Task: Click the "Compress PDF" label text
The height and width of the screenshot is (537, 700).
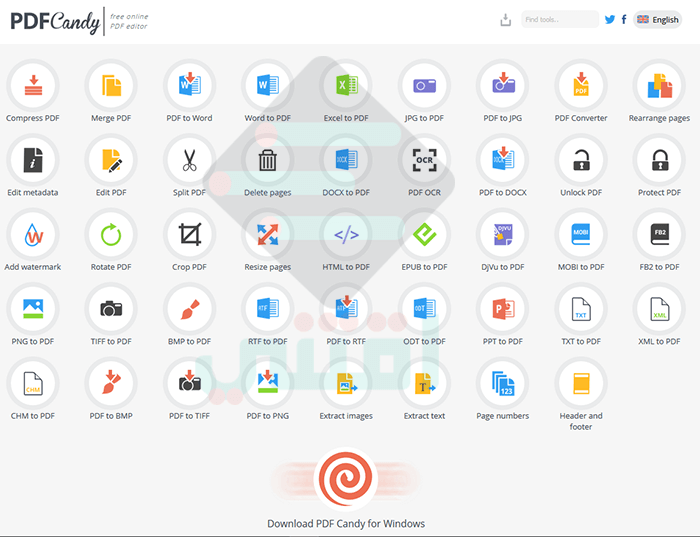Action: 33,118
